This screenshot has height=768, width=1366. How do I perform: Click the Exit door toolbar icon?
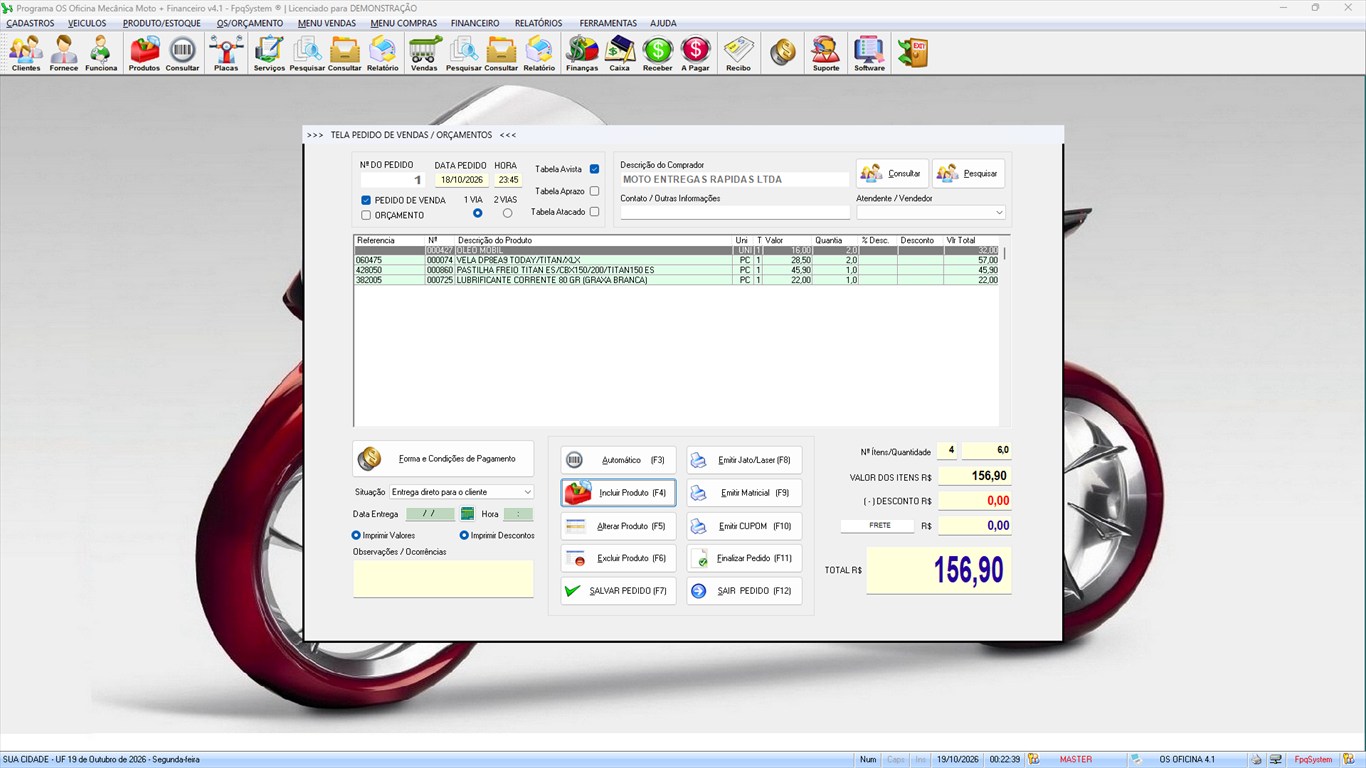coord(912,53)
